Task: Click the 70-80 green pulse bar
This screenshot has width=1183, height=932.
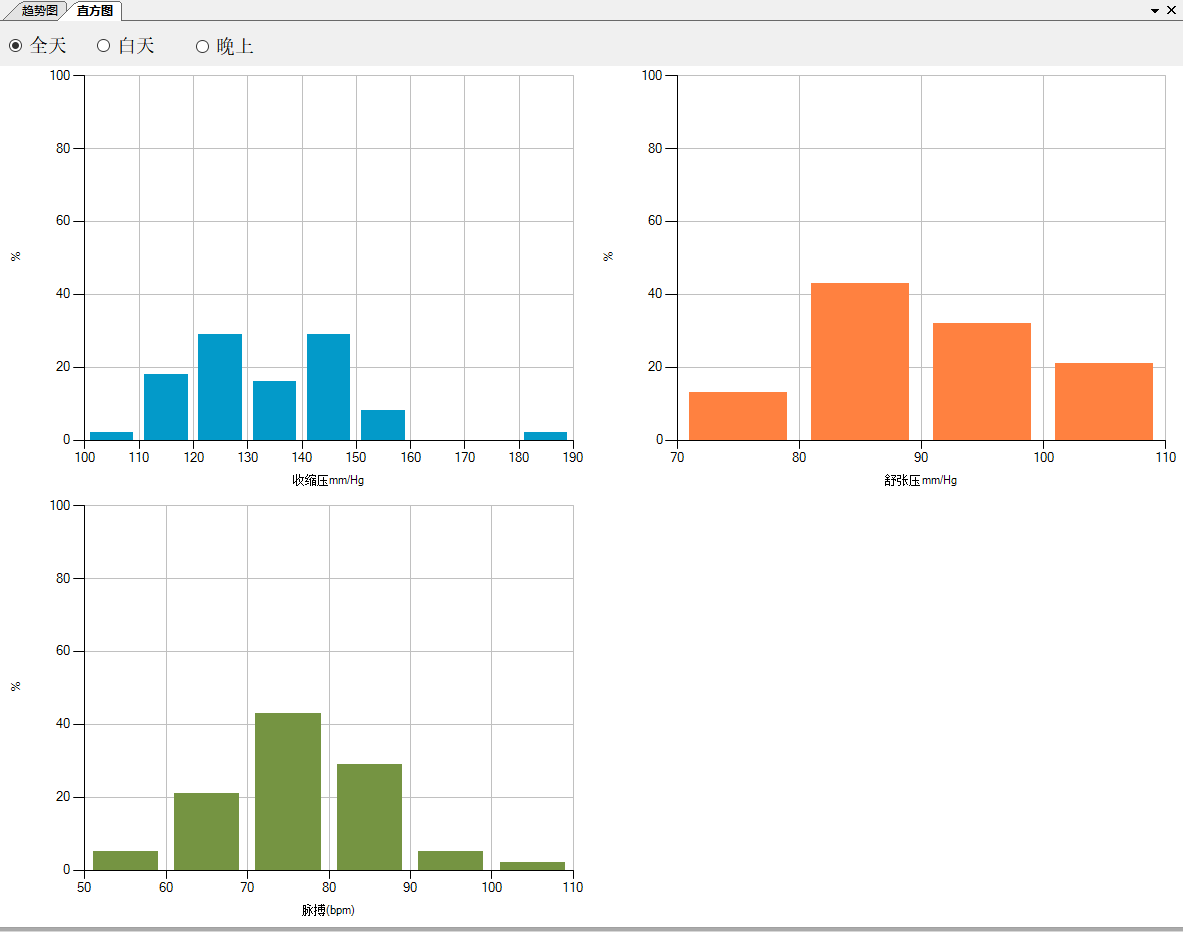Action: [288, 791]
